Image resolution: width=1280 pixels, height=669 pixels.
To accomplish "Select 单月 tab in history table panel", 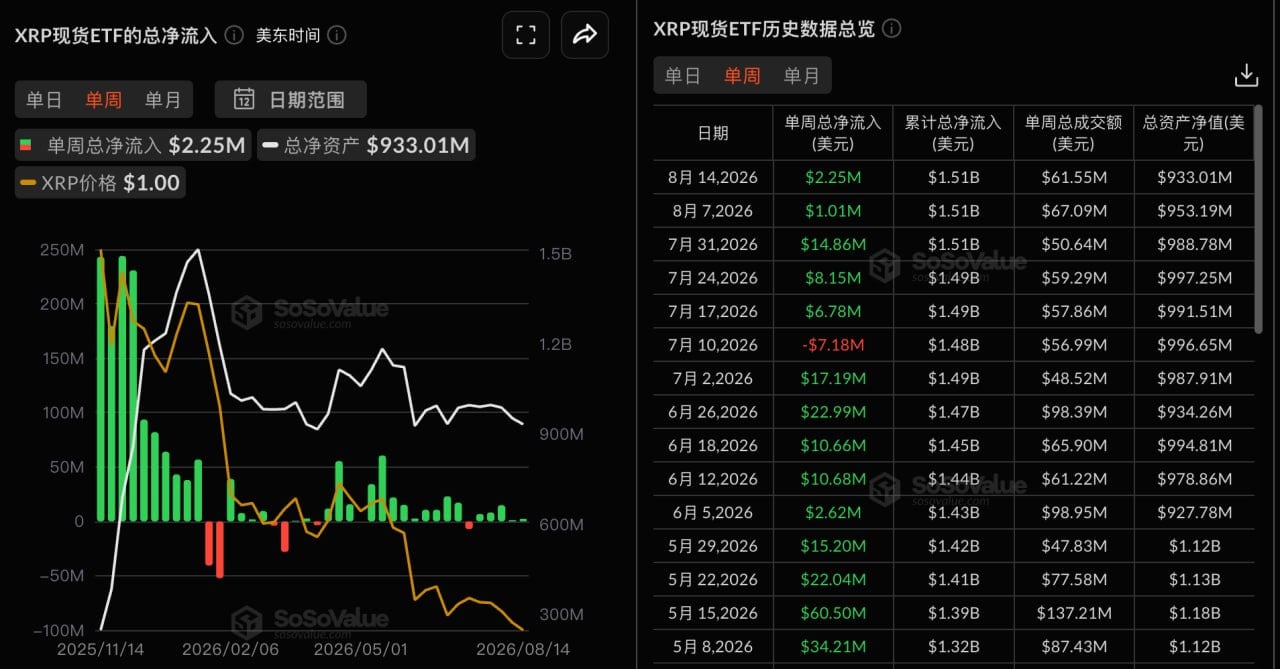I will pos(801,76).
